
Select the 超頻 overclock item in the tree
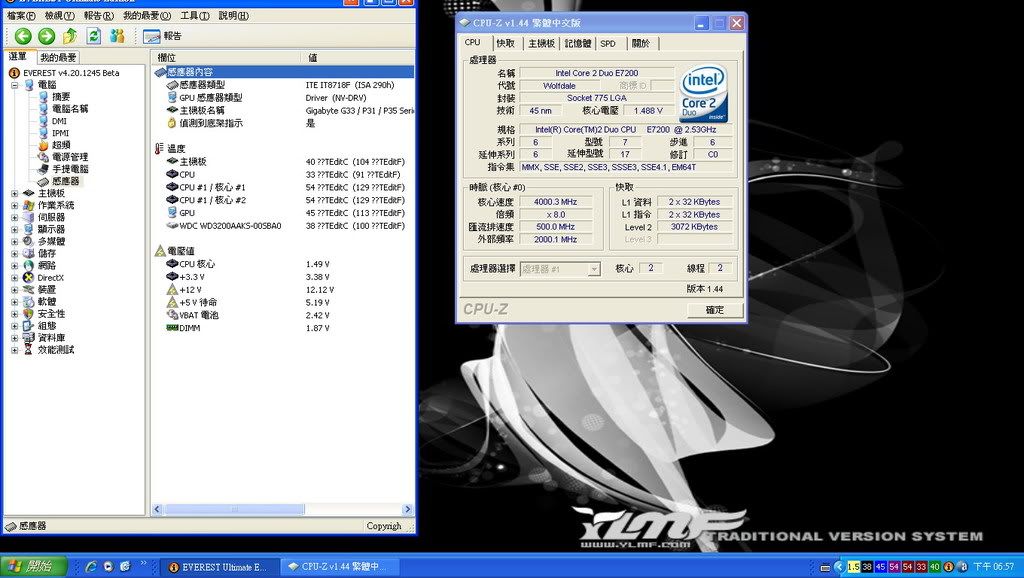pyautogui.click(x=61, y=145)
